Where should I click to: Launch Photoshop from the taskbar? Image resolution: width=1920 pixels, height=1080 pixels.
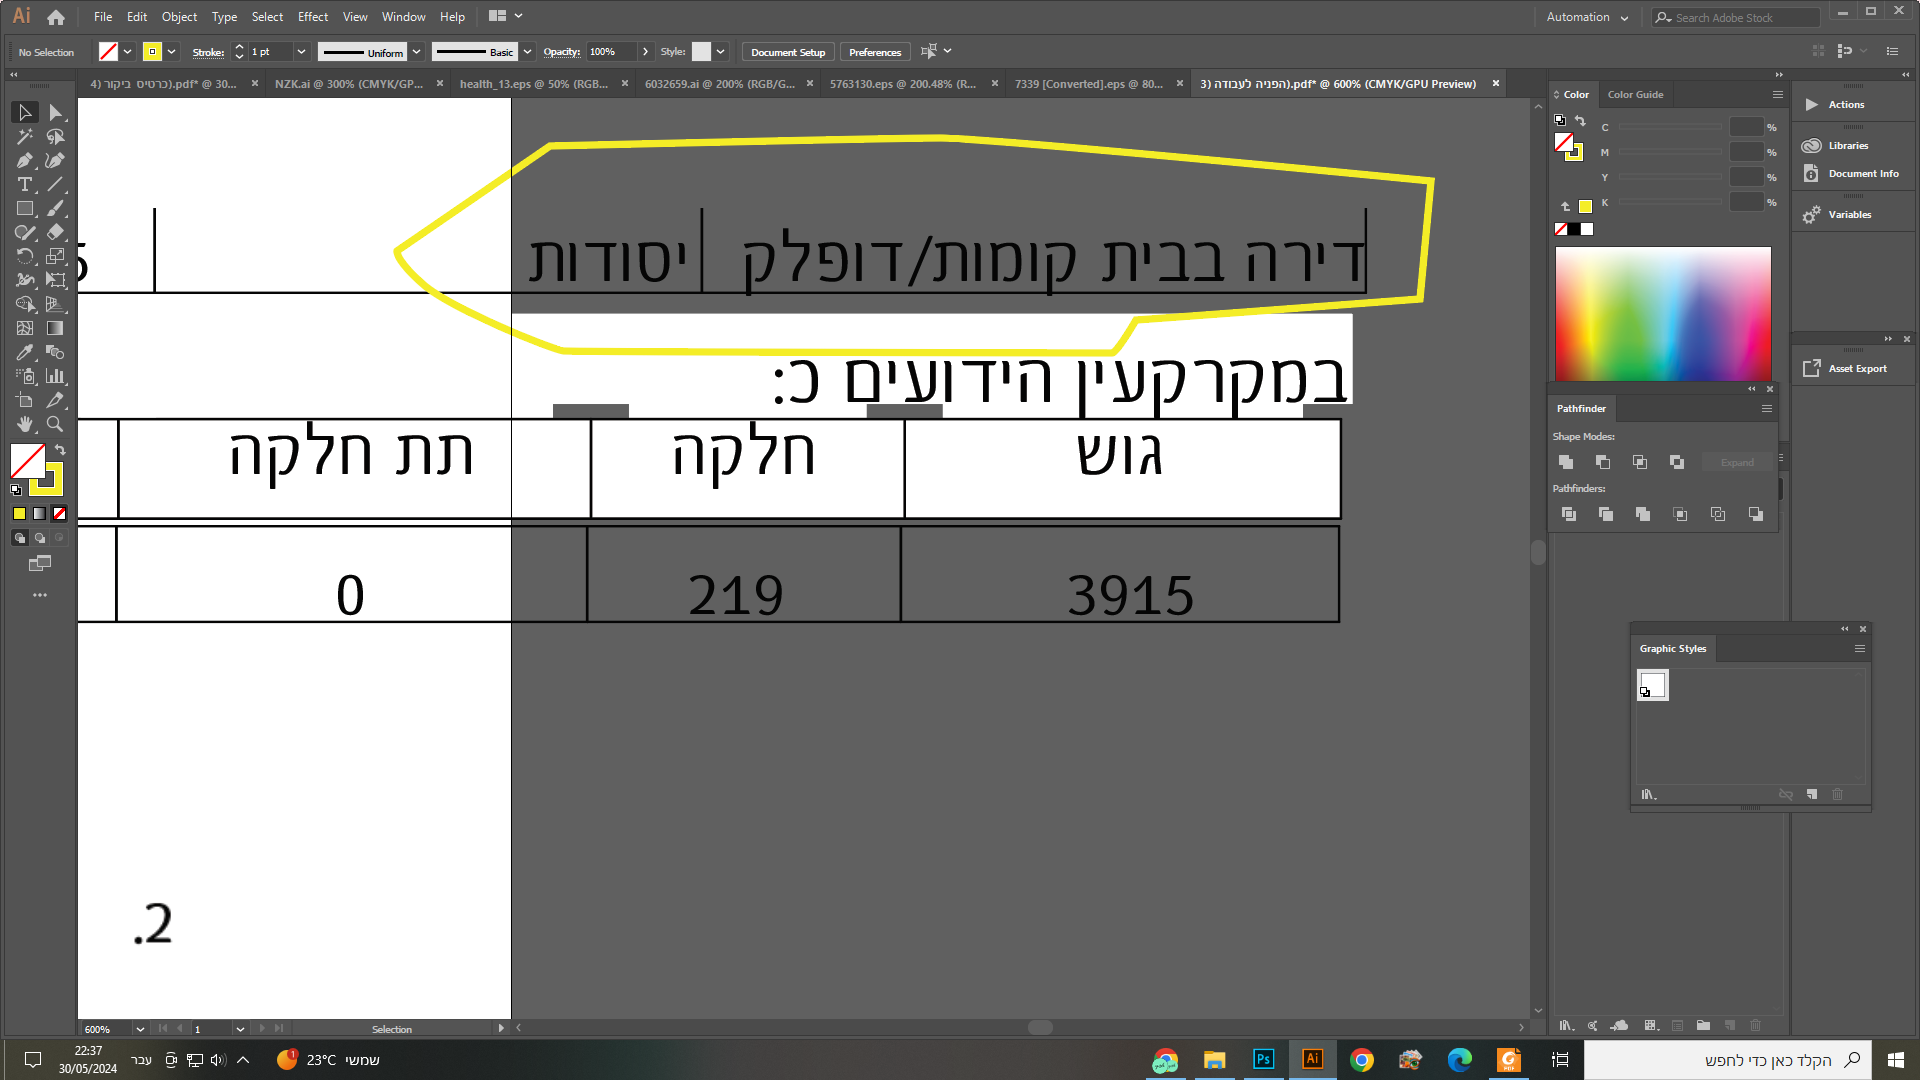pos(1263,1059)
